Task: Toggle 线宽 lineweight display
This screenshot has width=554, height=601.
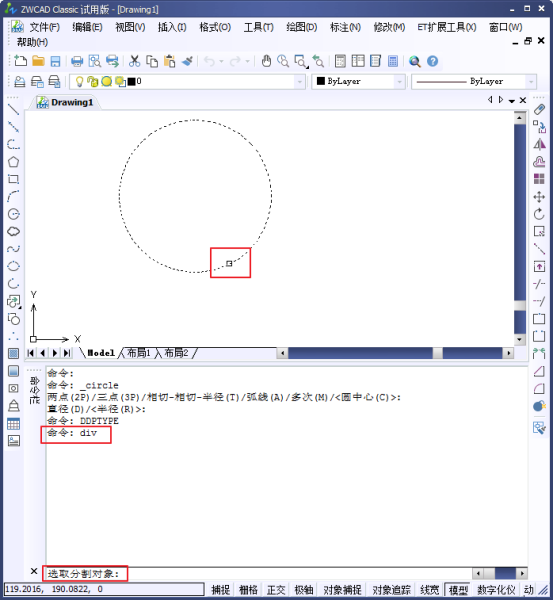Action: (429, 590)
